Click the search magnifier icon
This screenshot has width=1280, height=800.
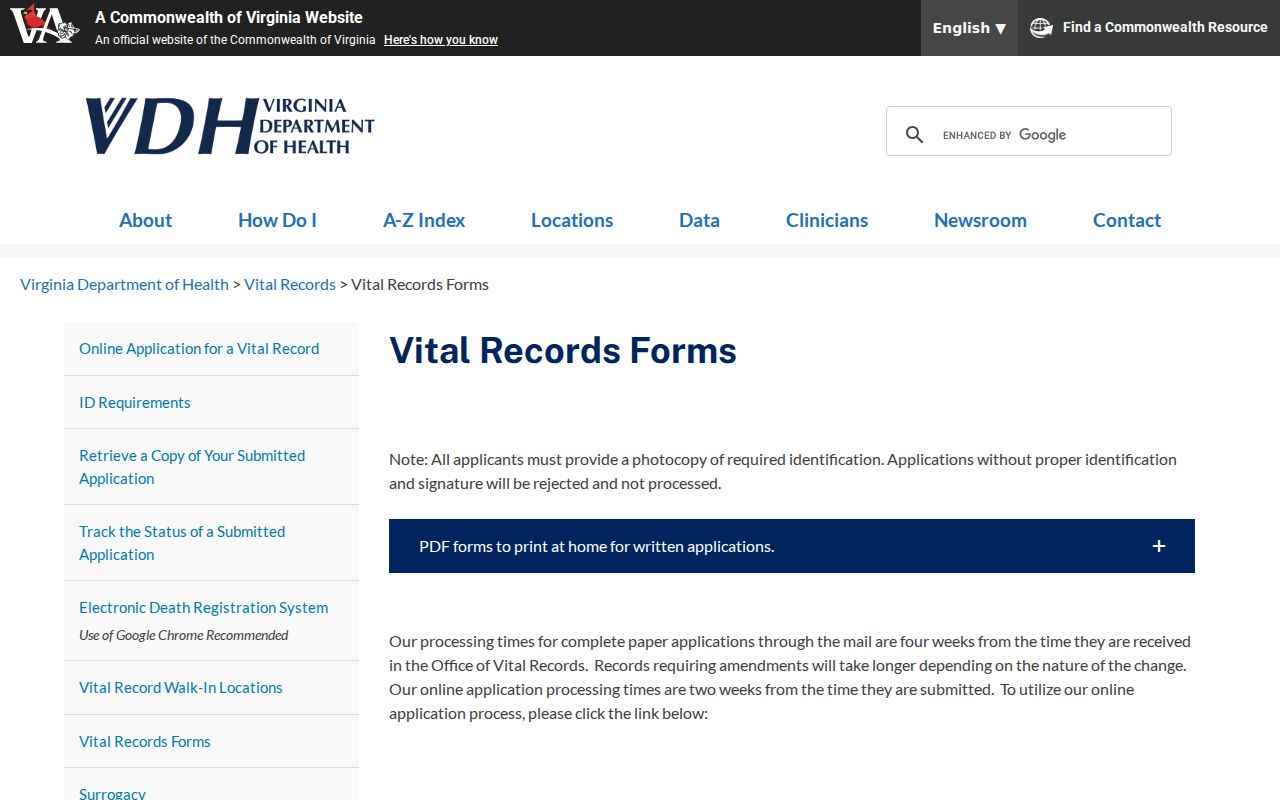coord(914,135)
